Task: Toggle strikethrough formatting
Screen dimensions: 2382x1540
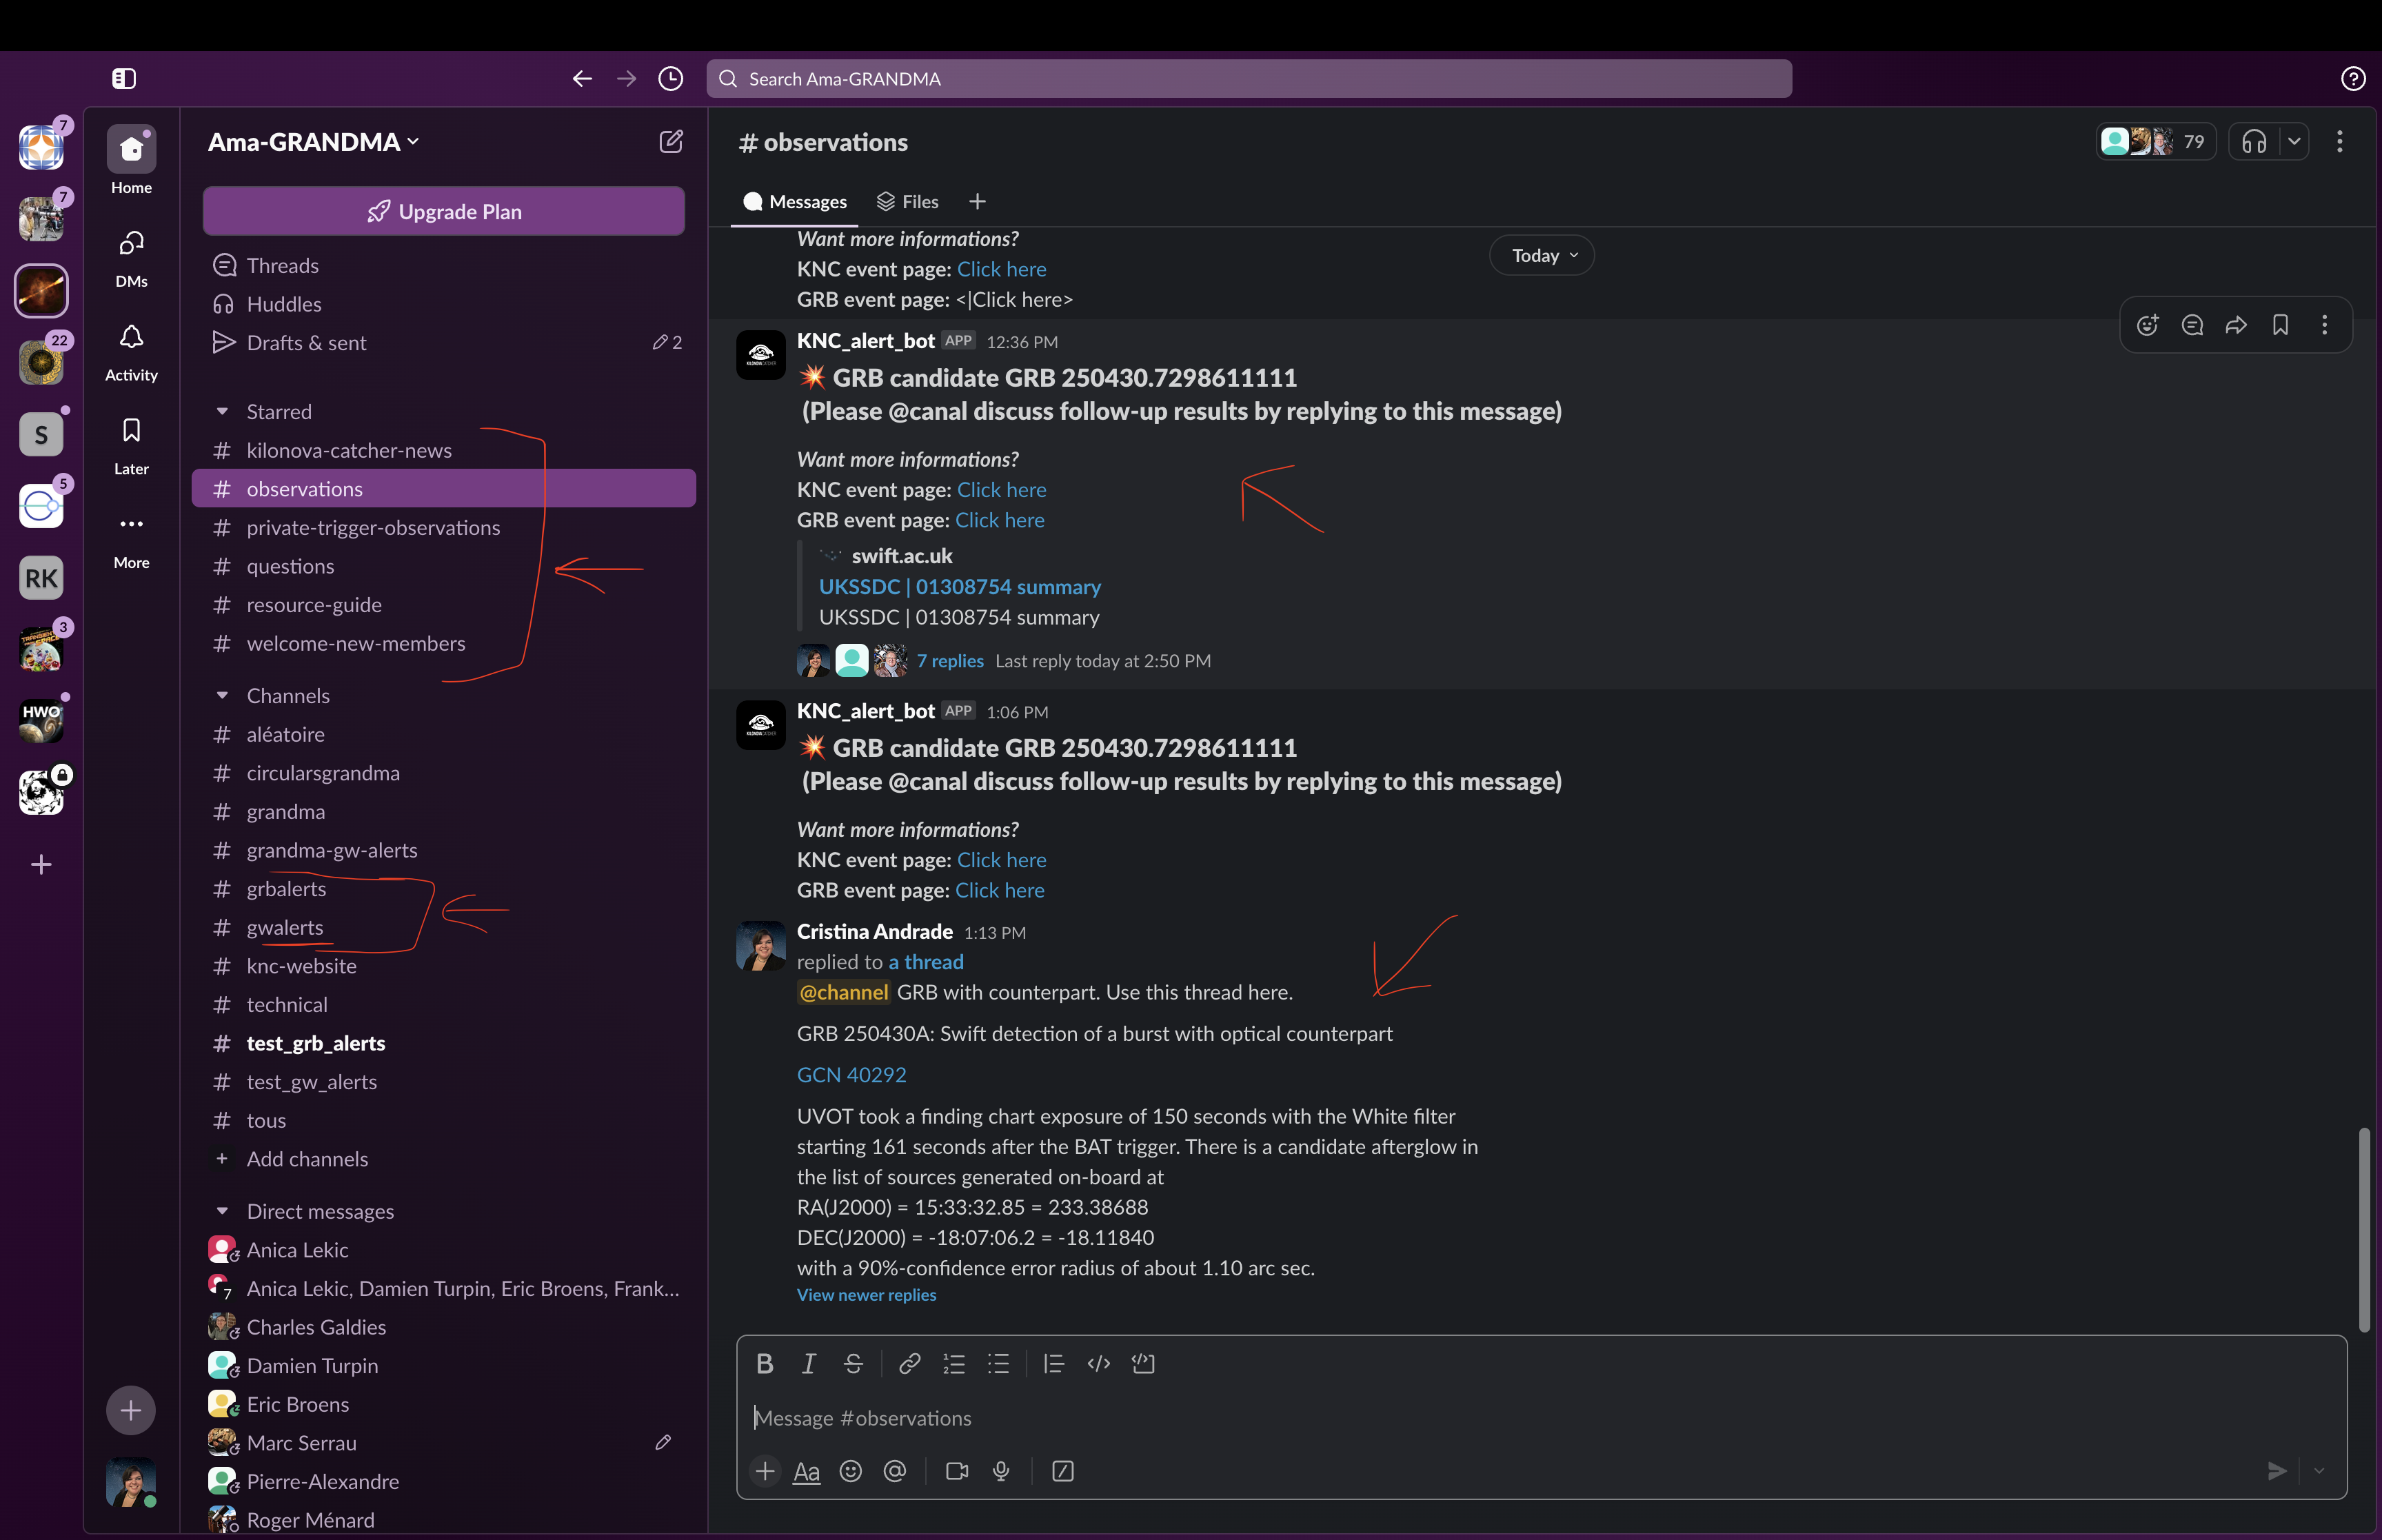Action: [x=853, y=1364]
